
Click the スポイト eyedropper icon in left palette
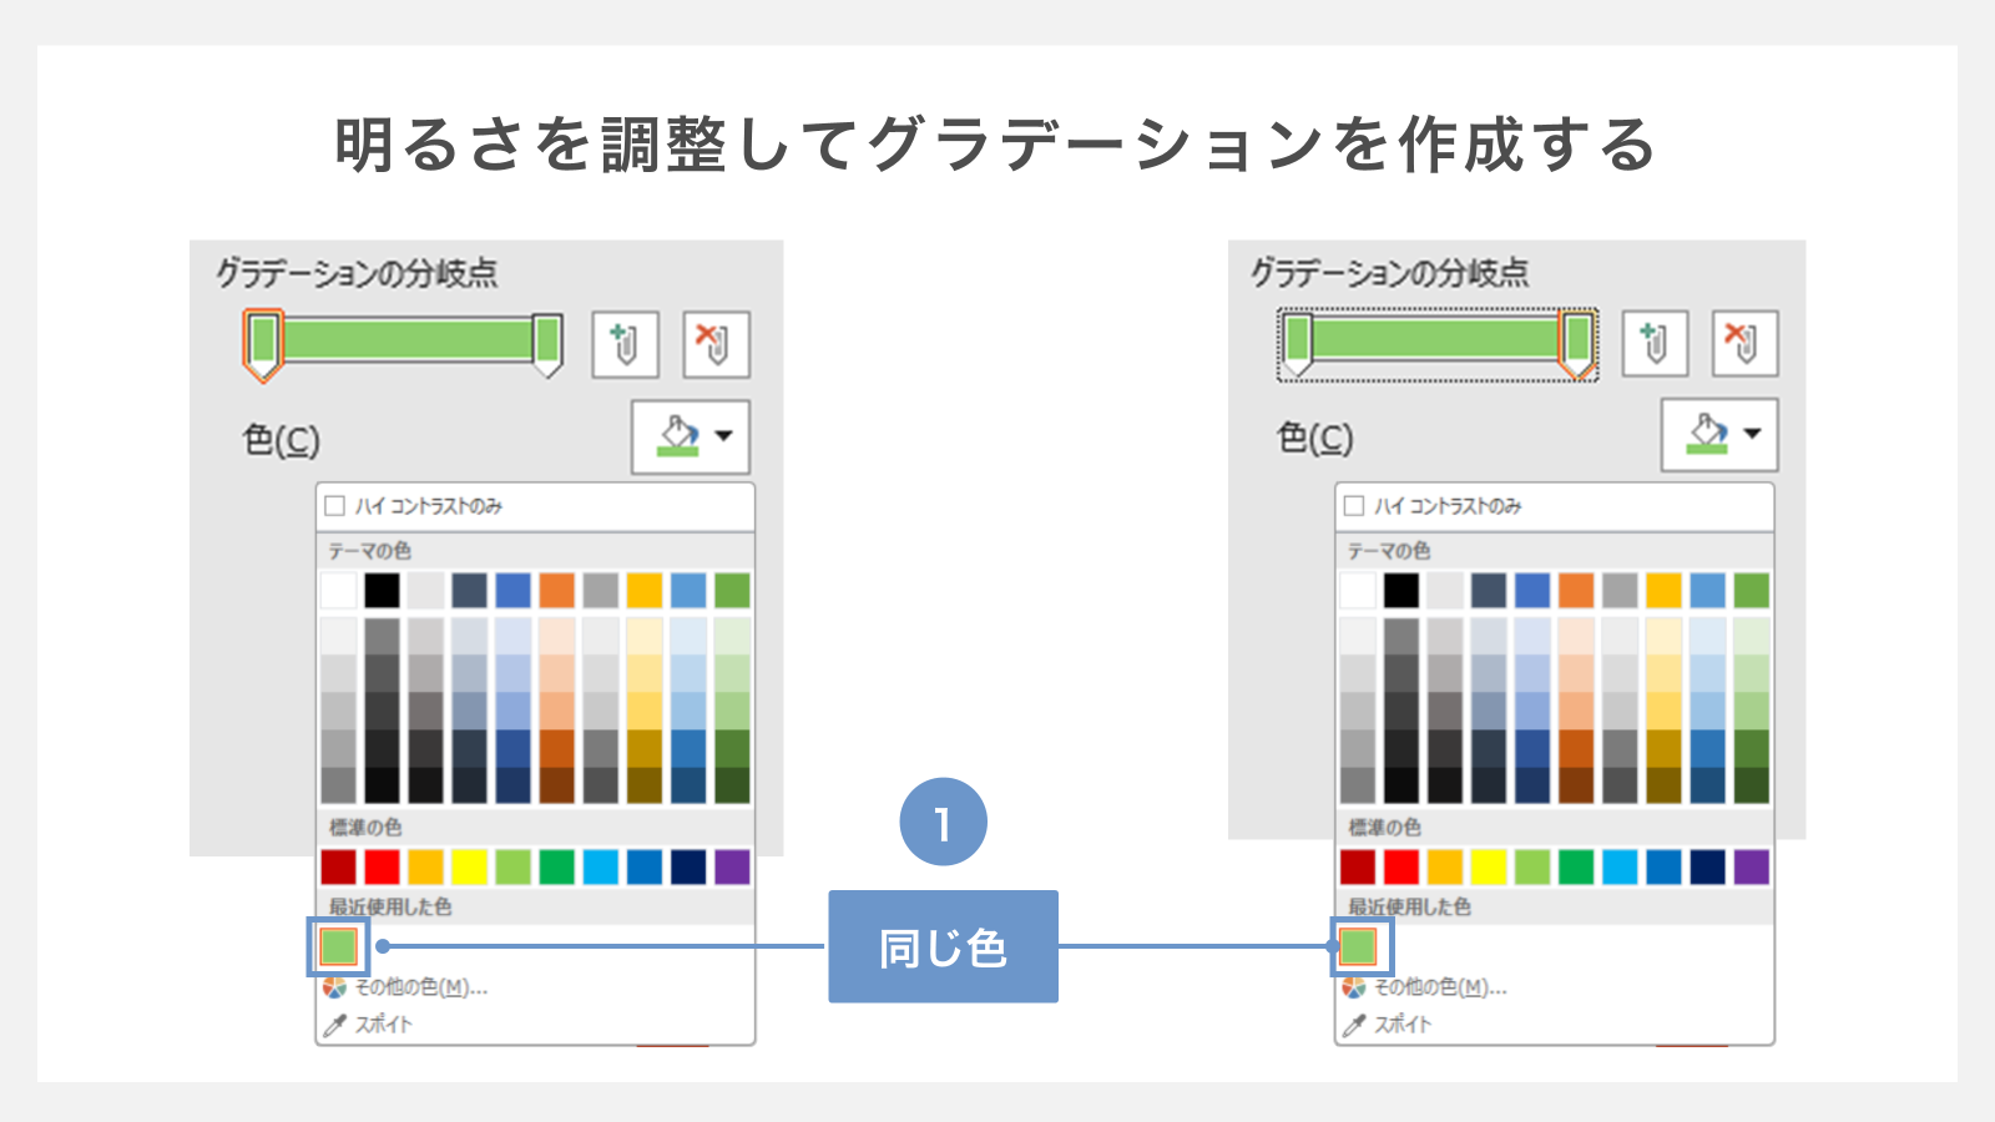pos(334,1025)
